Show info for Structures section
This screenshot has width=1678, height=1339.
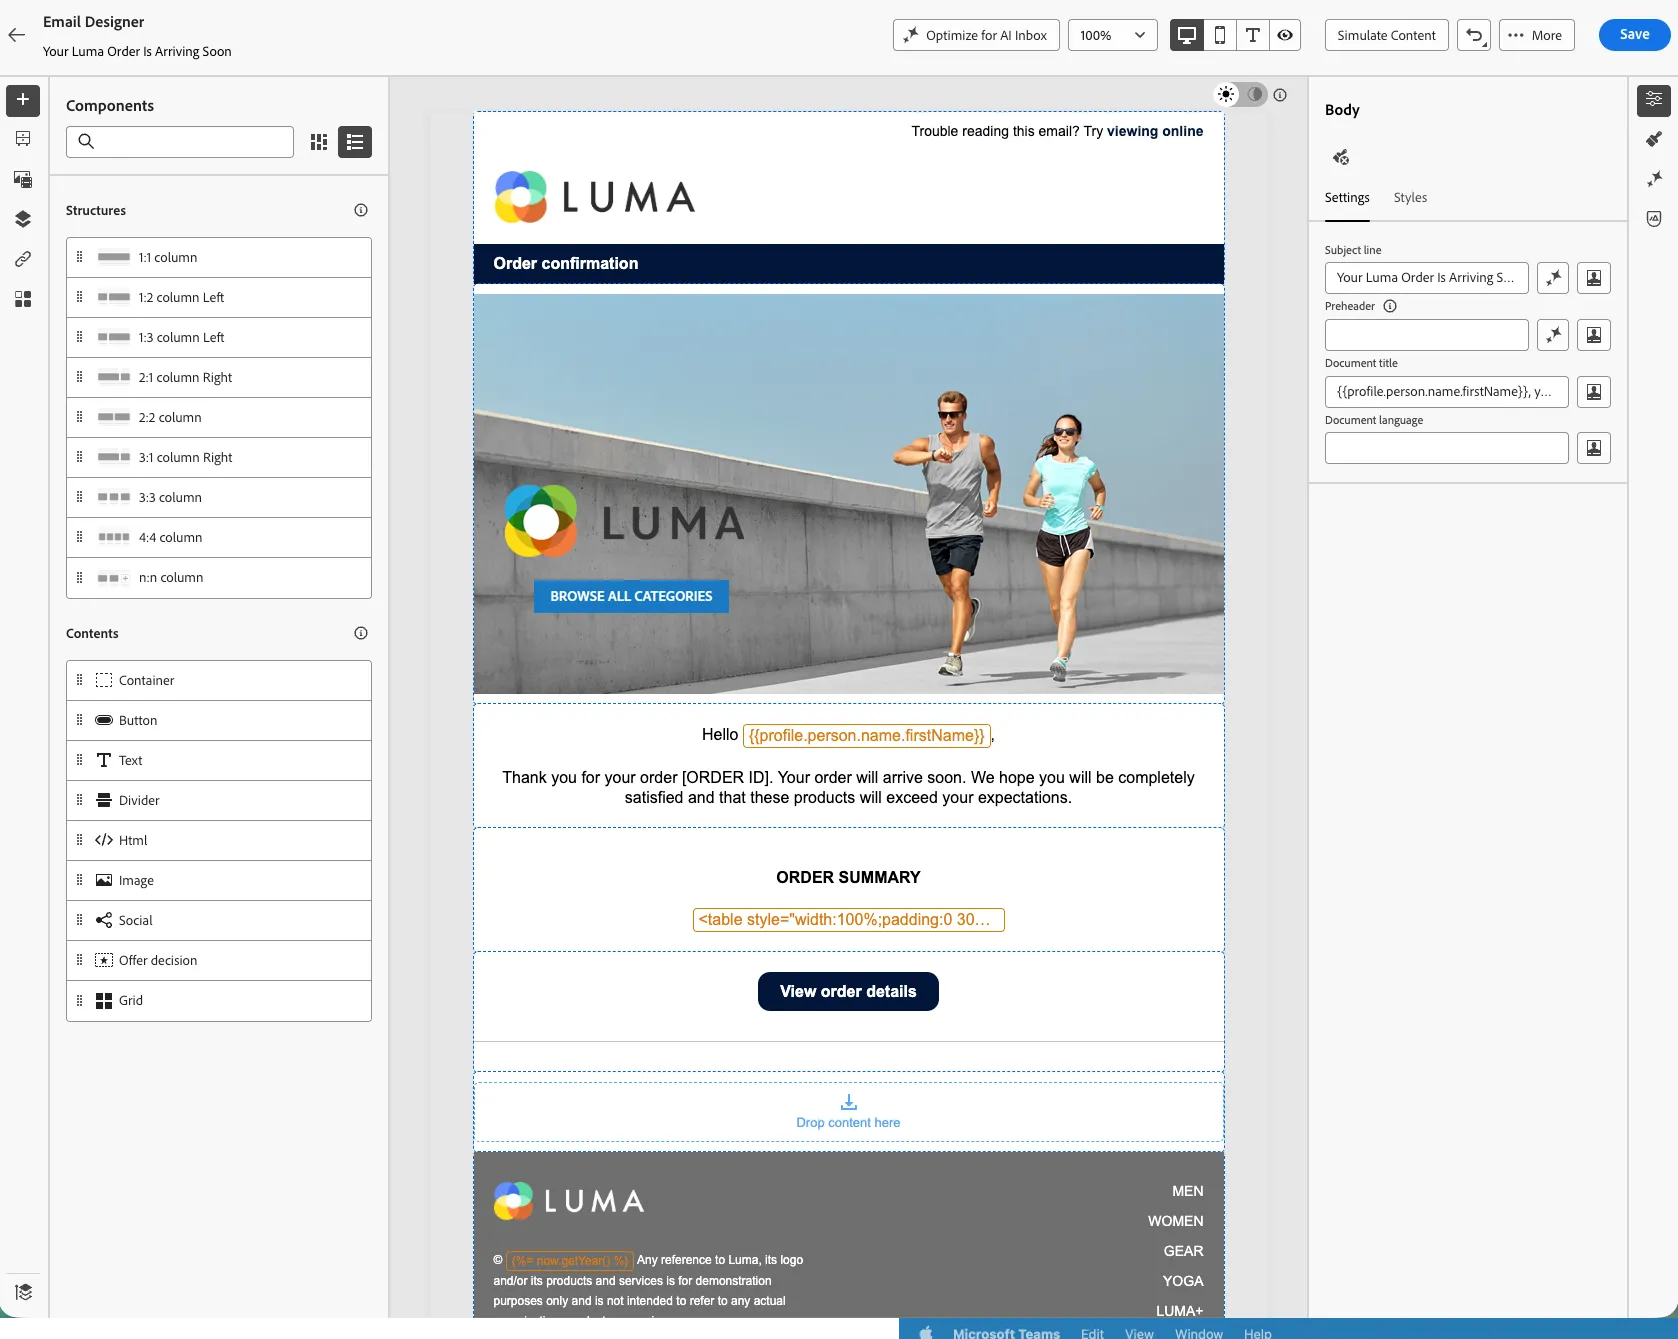361,210
